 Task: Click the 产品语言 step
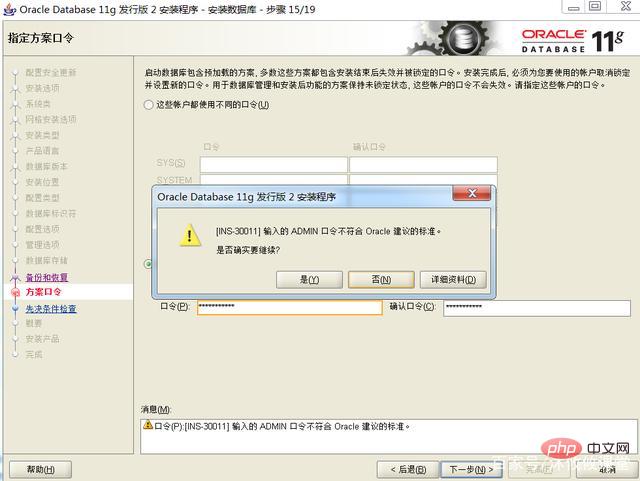pos(42,151)
